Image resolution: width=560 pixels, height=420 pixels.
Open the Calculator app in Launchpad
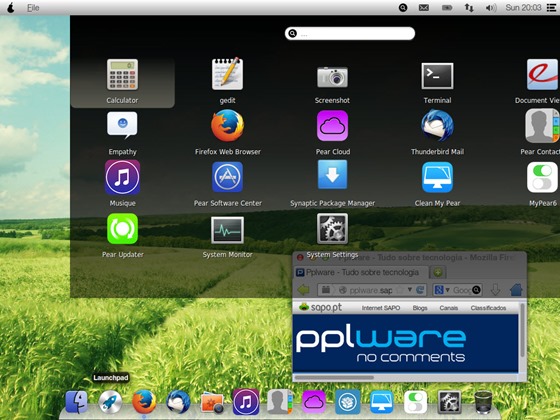click(122, 74)
